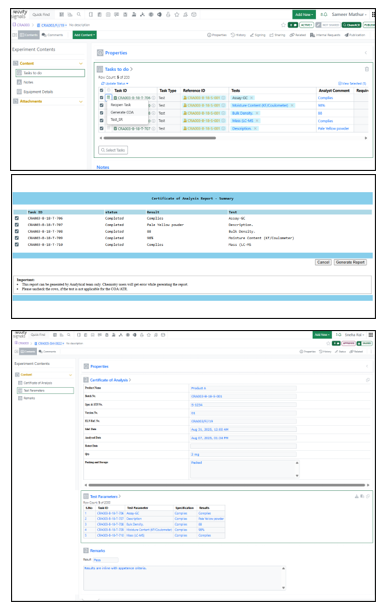Screen dimensions: 385x609
Task: Click the trash icon in Tasks to do panel
Action: coord(366,69)
